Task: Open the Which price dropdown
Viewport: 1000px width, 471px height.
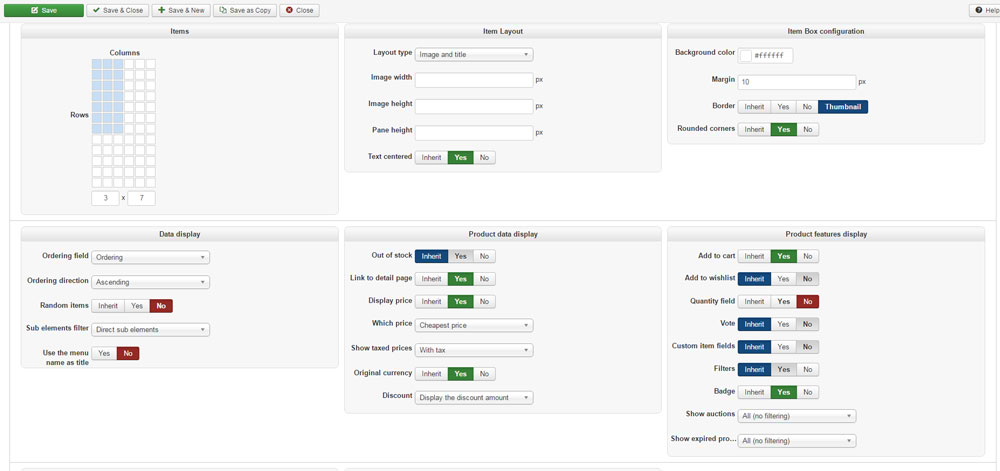Action: 474,325
